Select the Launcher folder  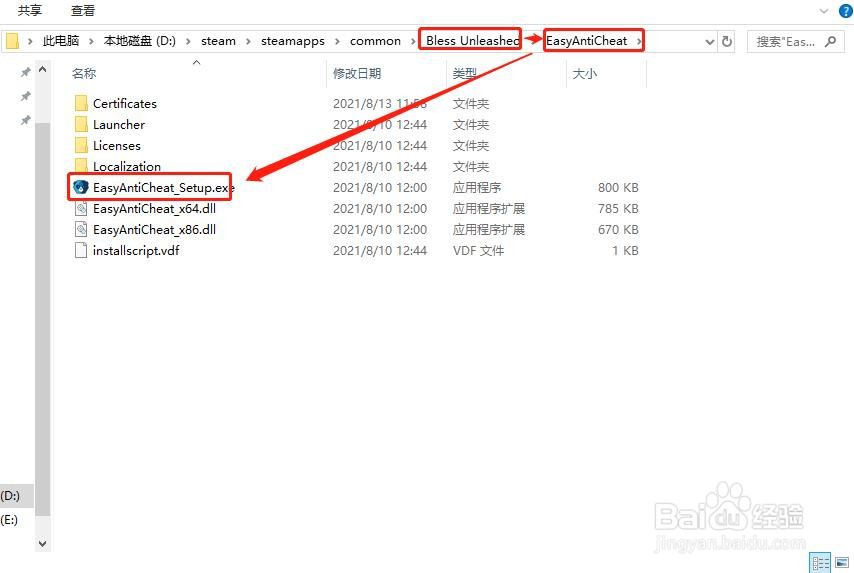119,125
